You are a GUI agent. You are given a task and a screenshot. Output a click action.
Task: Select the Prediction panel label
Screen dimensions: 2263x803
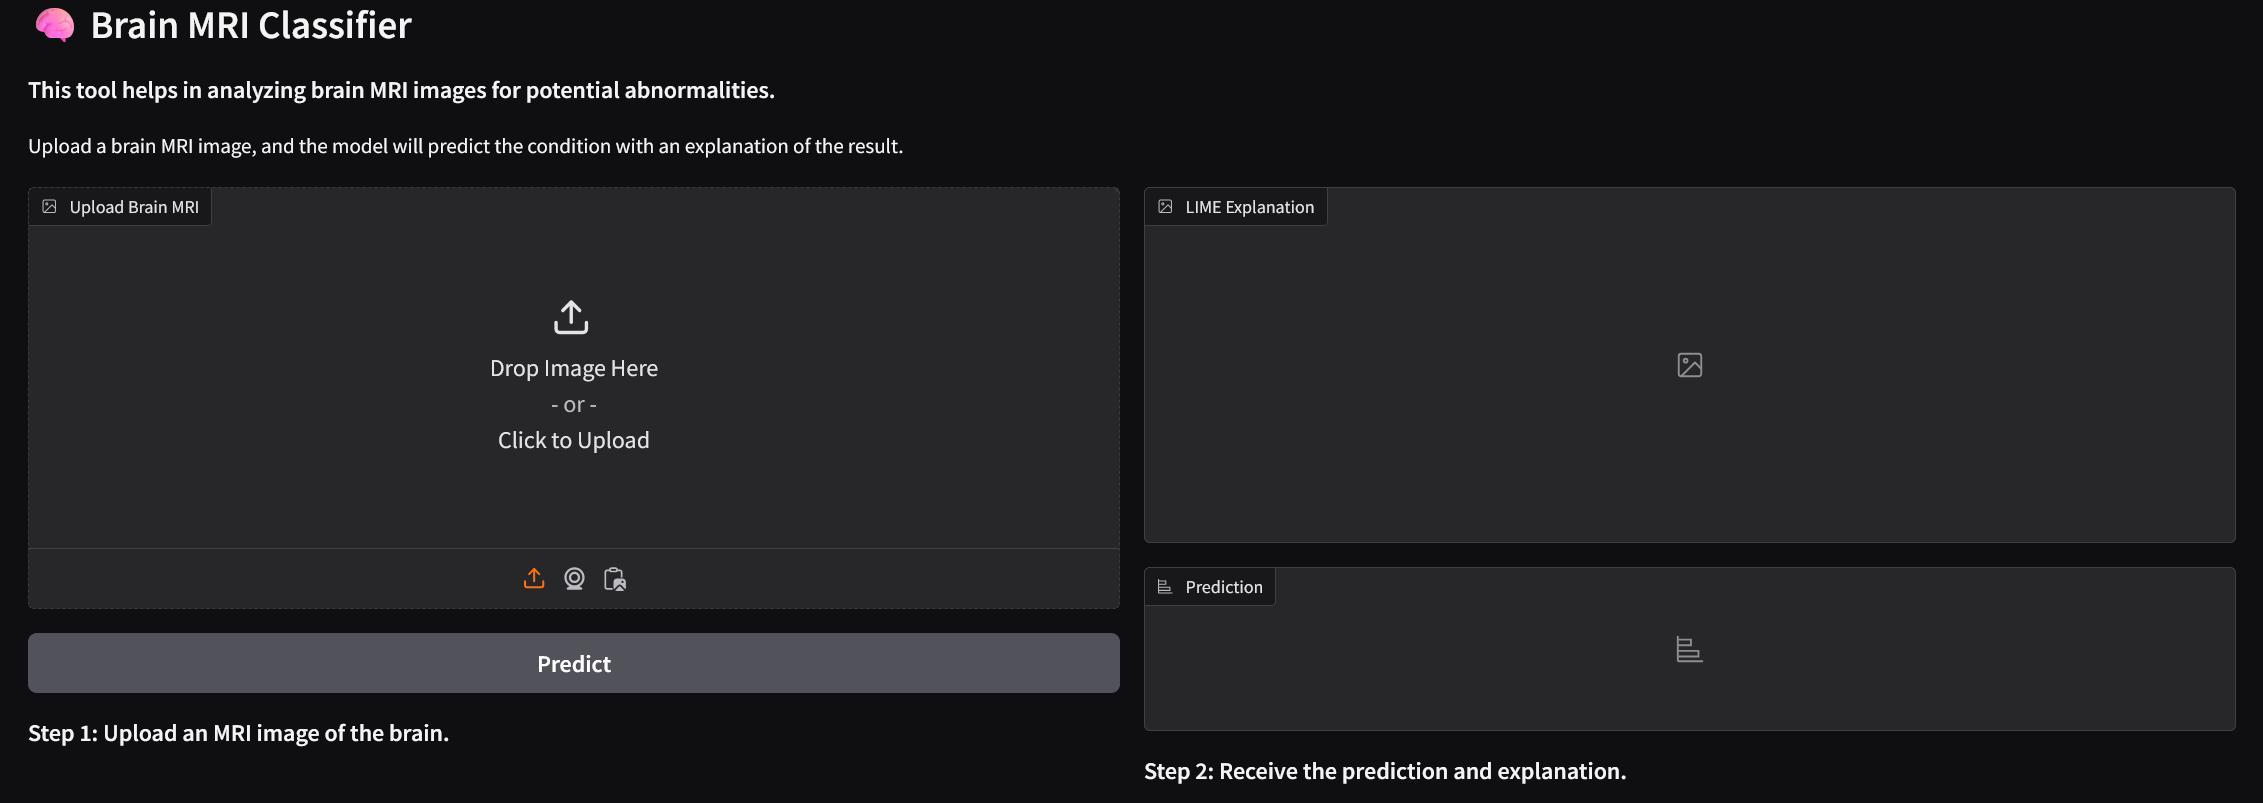[1223, 587]
